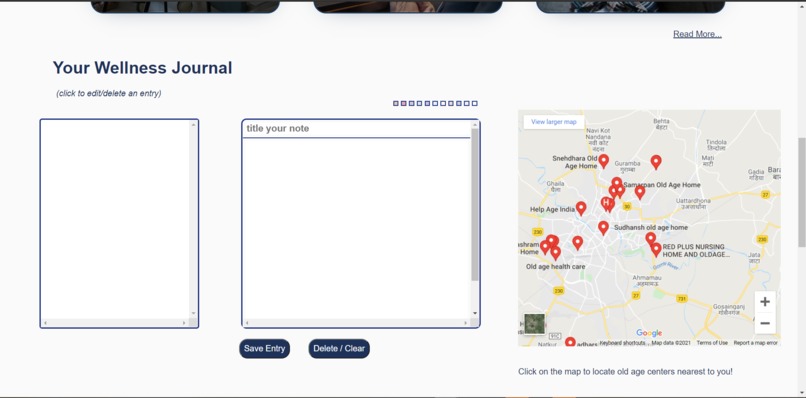Image resolution: width=806 pixels, height=398 pixels.
Task: Open the Google logo on the map
Action: [649, 333]
